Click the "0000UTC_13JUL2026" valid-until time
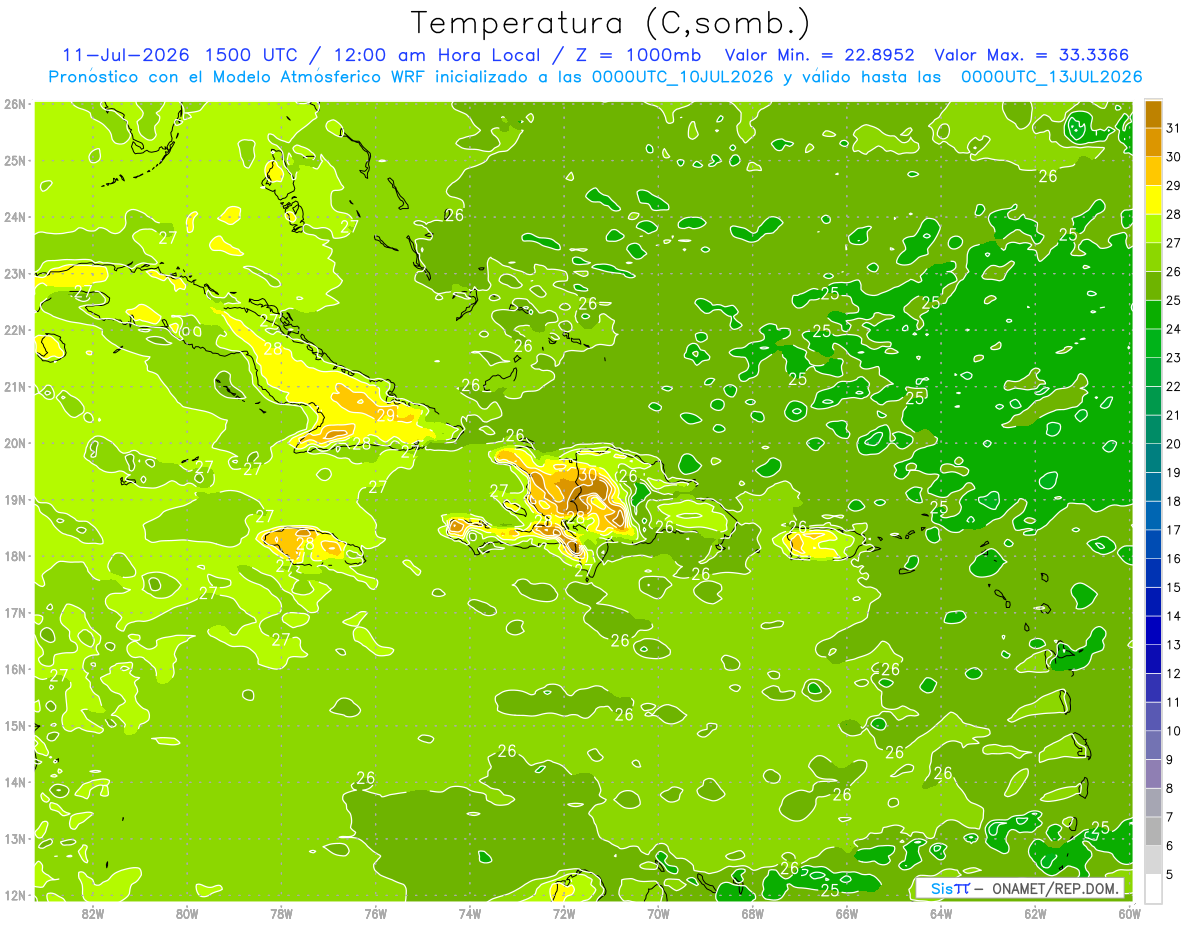This screenshot has height=927, width=1200. click(x=1052, y=76)
